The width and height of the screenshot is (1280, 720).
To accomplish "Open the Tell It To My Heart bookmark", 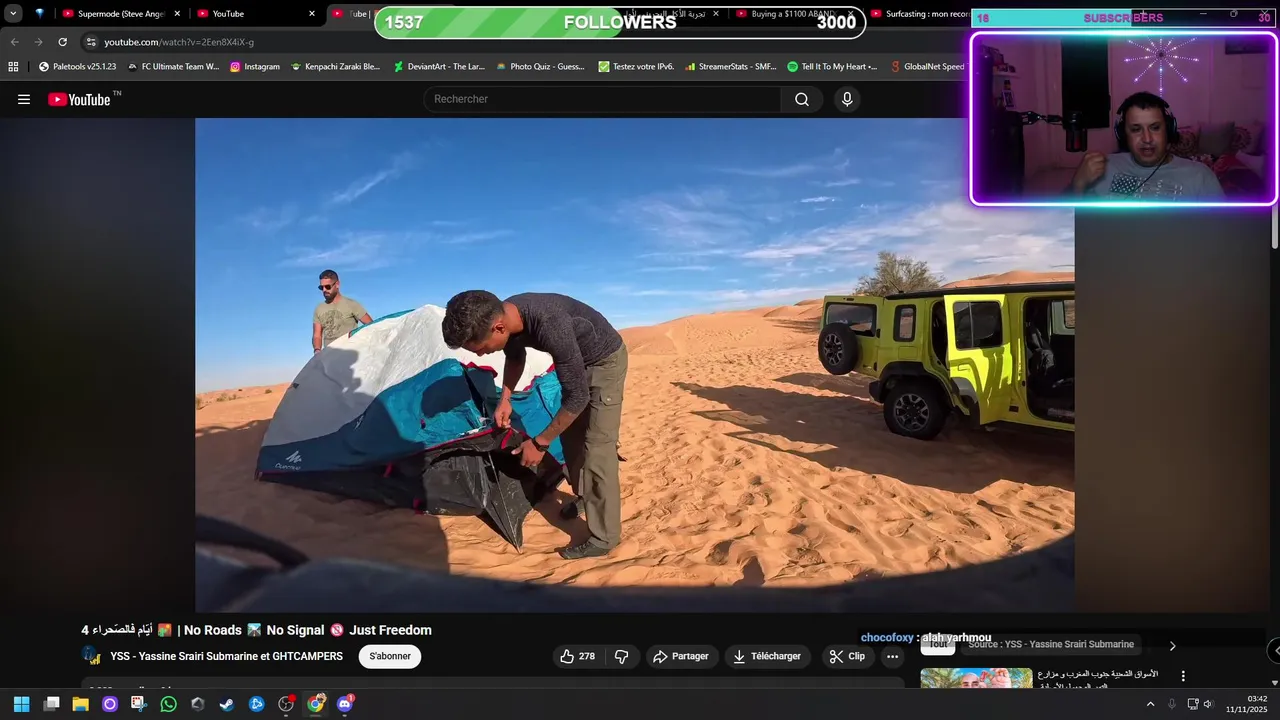I will tap(832, 67).
